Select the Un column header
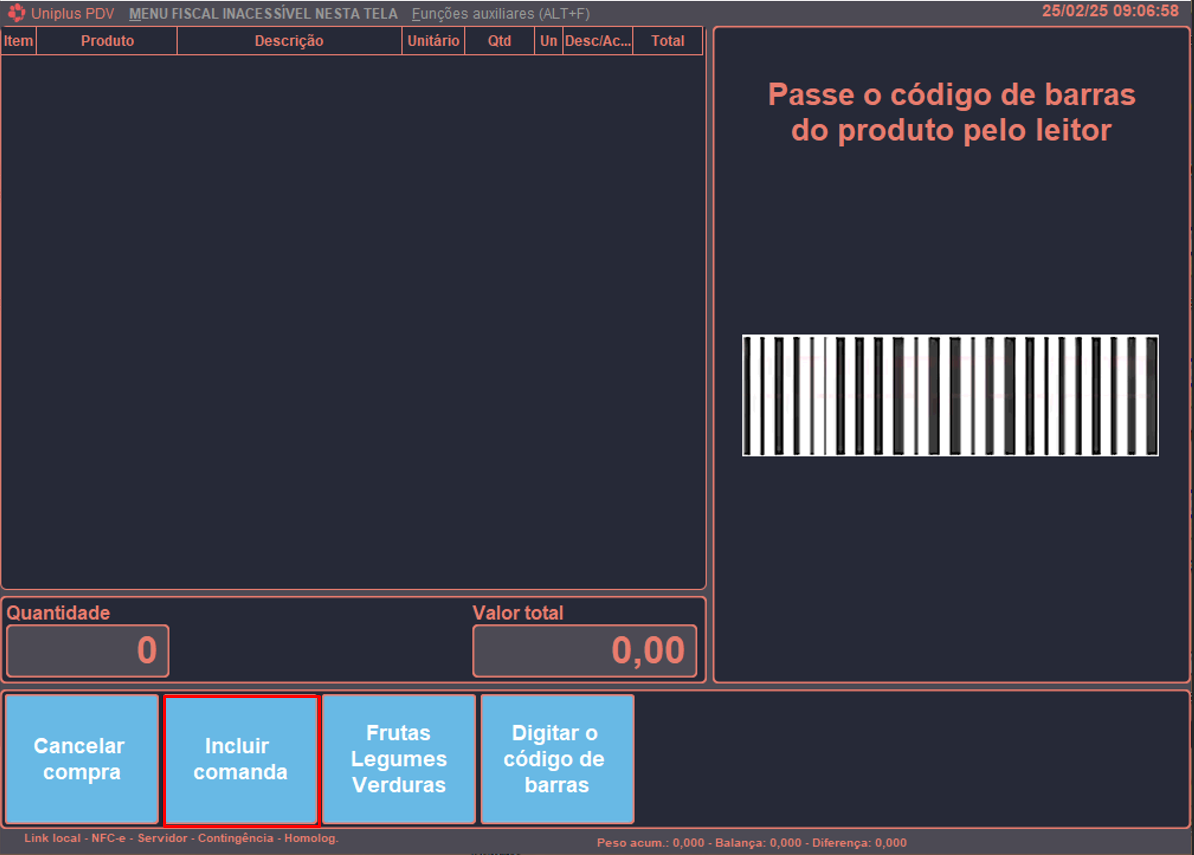The image size is (1194, 855). (549, 41)
